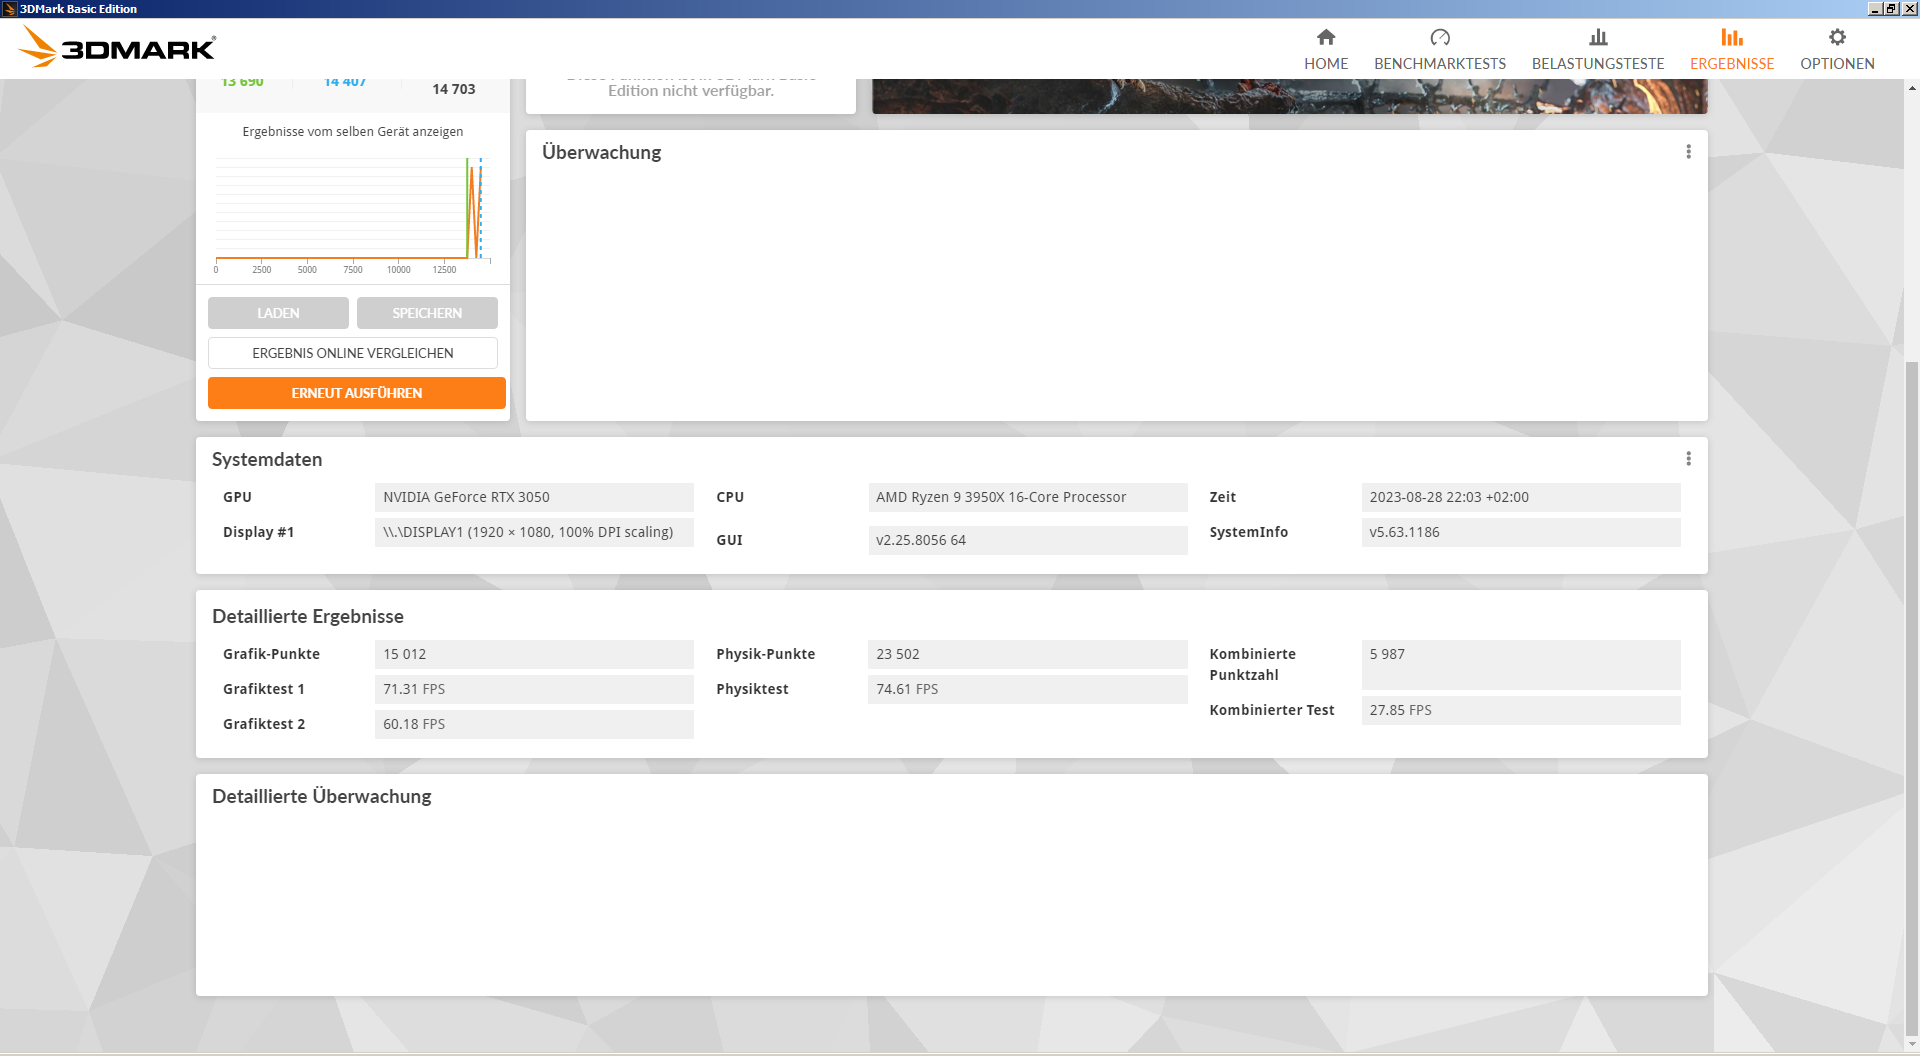The height and width of the screenshot is (1056, 1920).
Task: Click the Ergebnisse orange bars icon
Action: (1732, 37)
